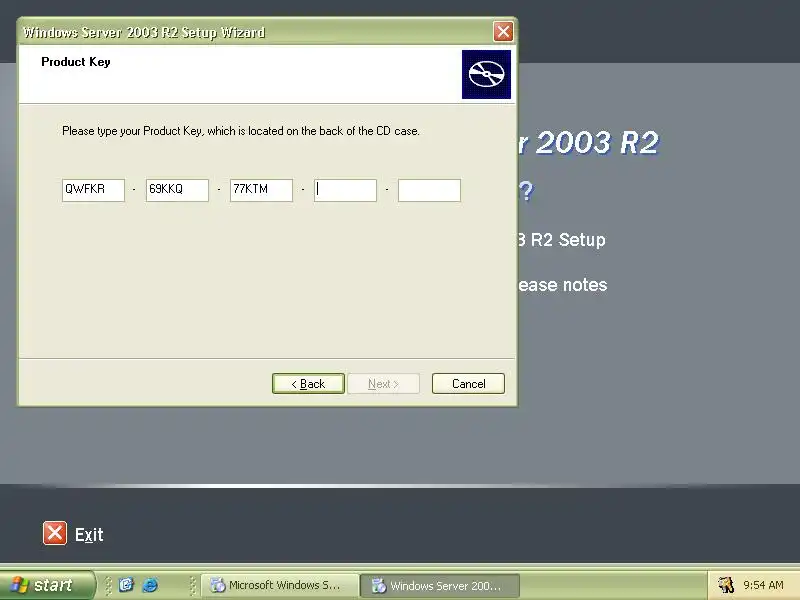Click the Setup Wizard title bar
Viewport: 800px width, 600px height.
click(x=255, y=32)
